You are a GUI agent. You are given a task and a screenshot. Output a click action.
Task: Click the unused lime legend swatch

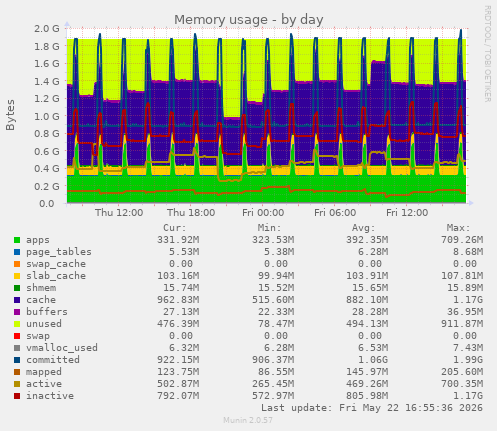(x=17, y=324)
